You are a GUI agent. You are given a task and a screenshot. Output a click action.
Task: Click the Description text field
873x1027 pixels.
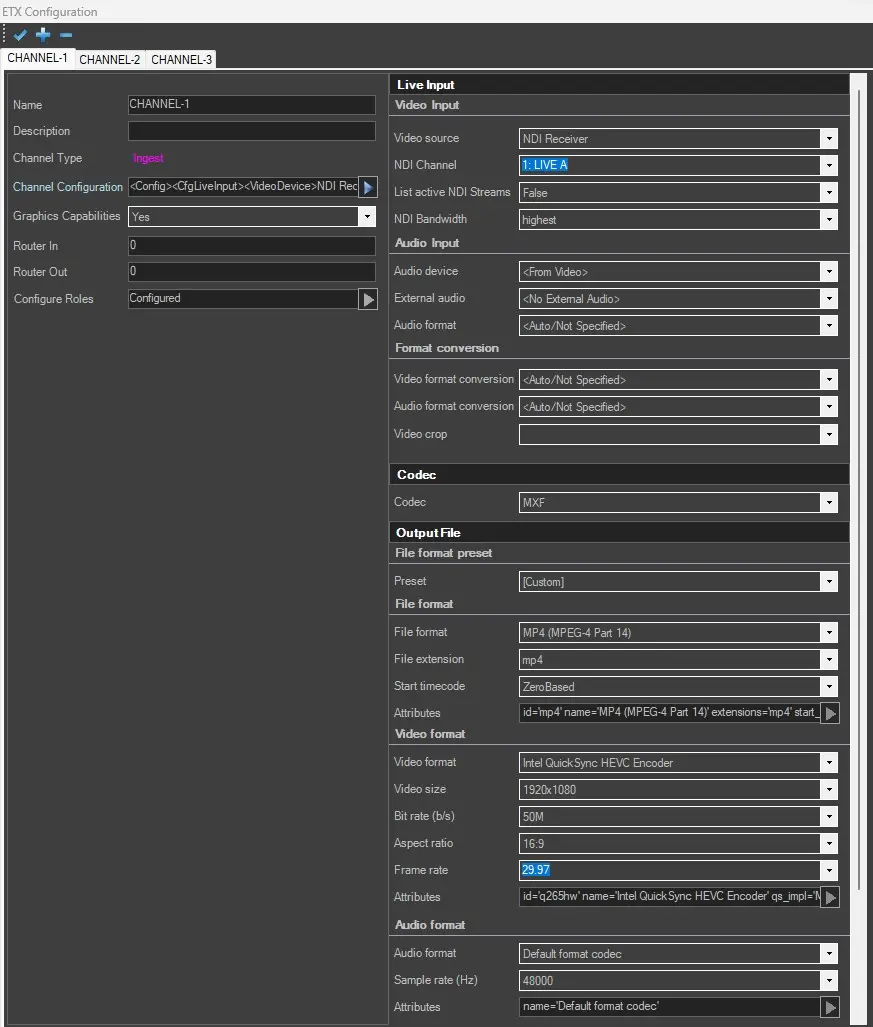[x=251, y=132]
